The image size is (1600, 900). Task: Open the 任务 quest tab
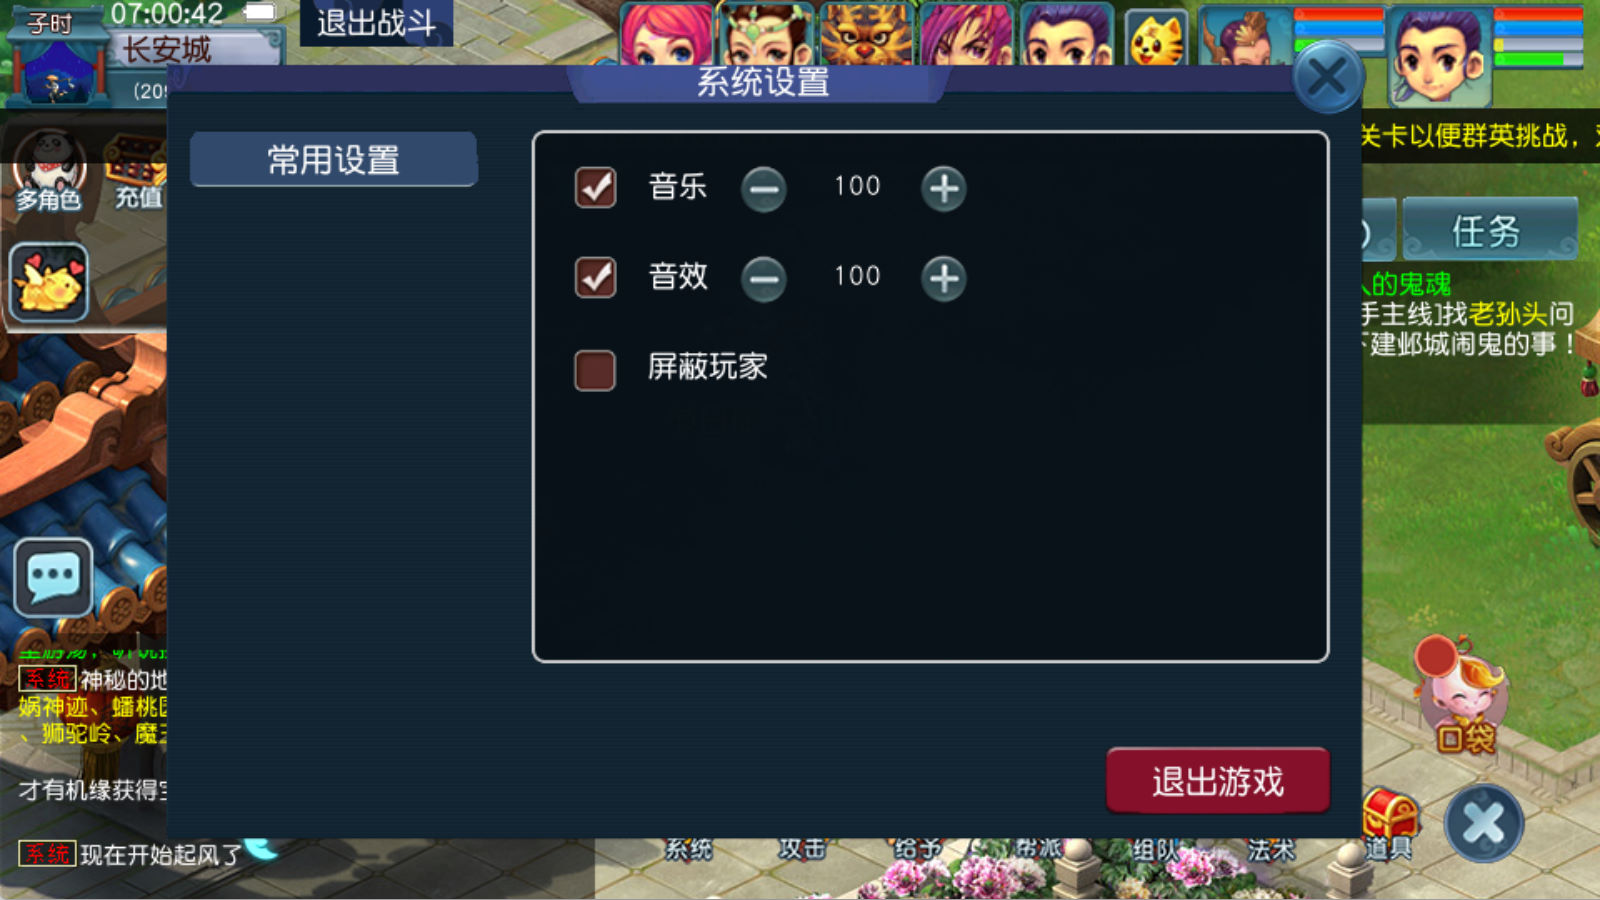(1489, 230)
